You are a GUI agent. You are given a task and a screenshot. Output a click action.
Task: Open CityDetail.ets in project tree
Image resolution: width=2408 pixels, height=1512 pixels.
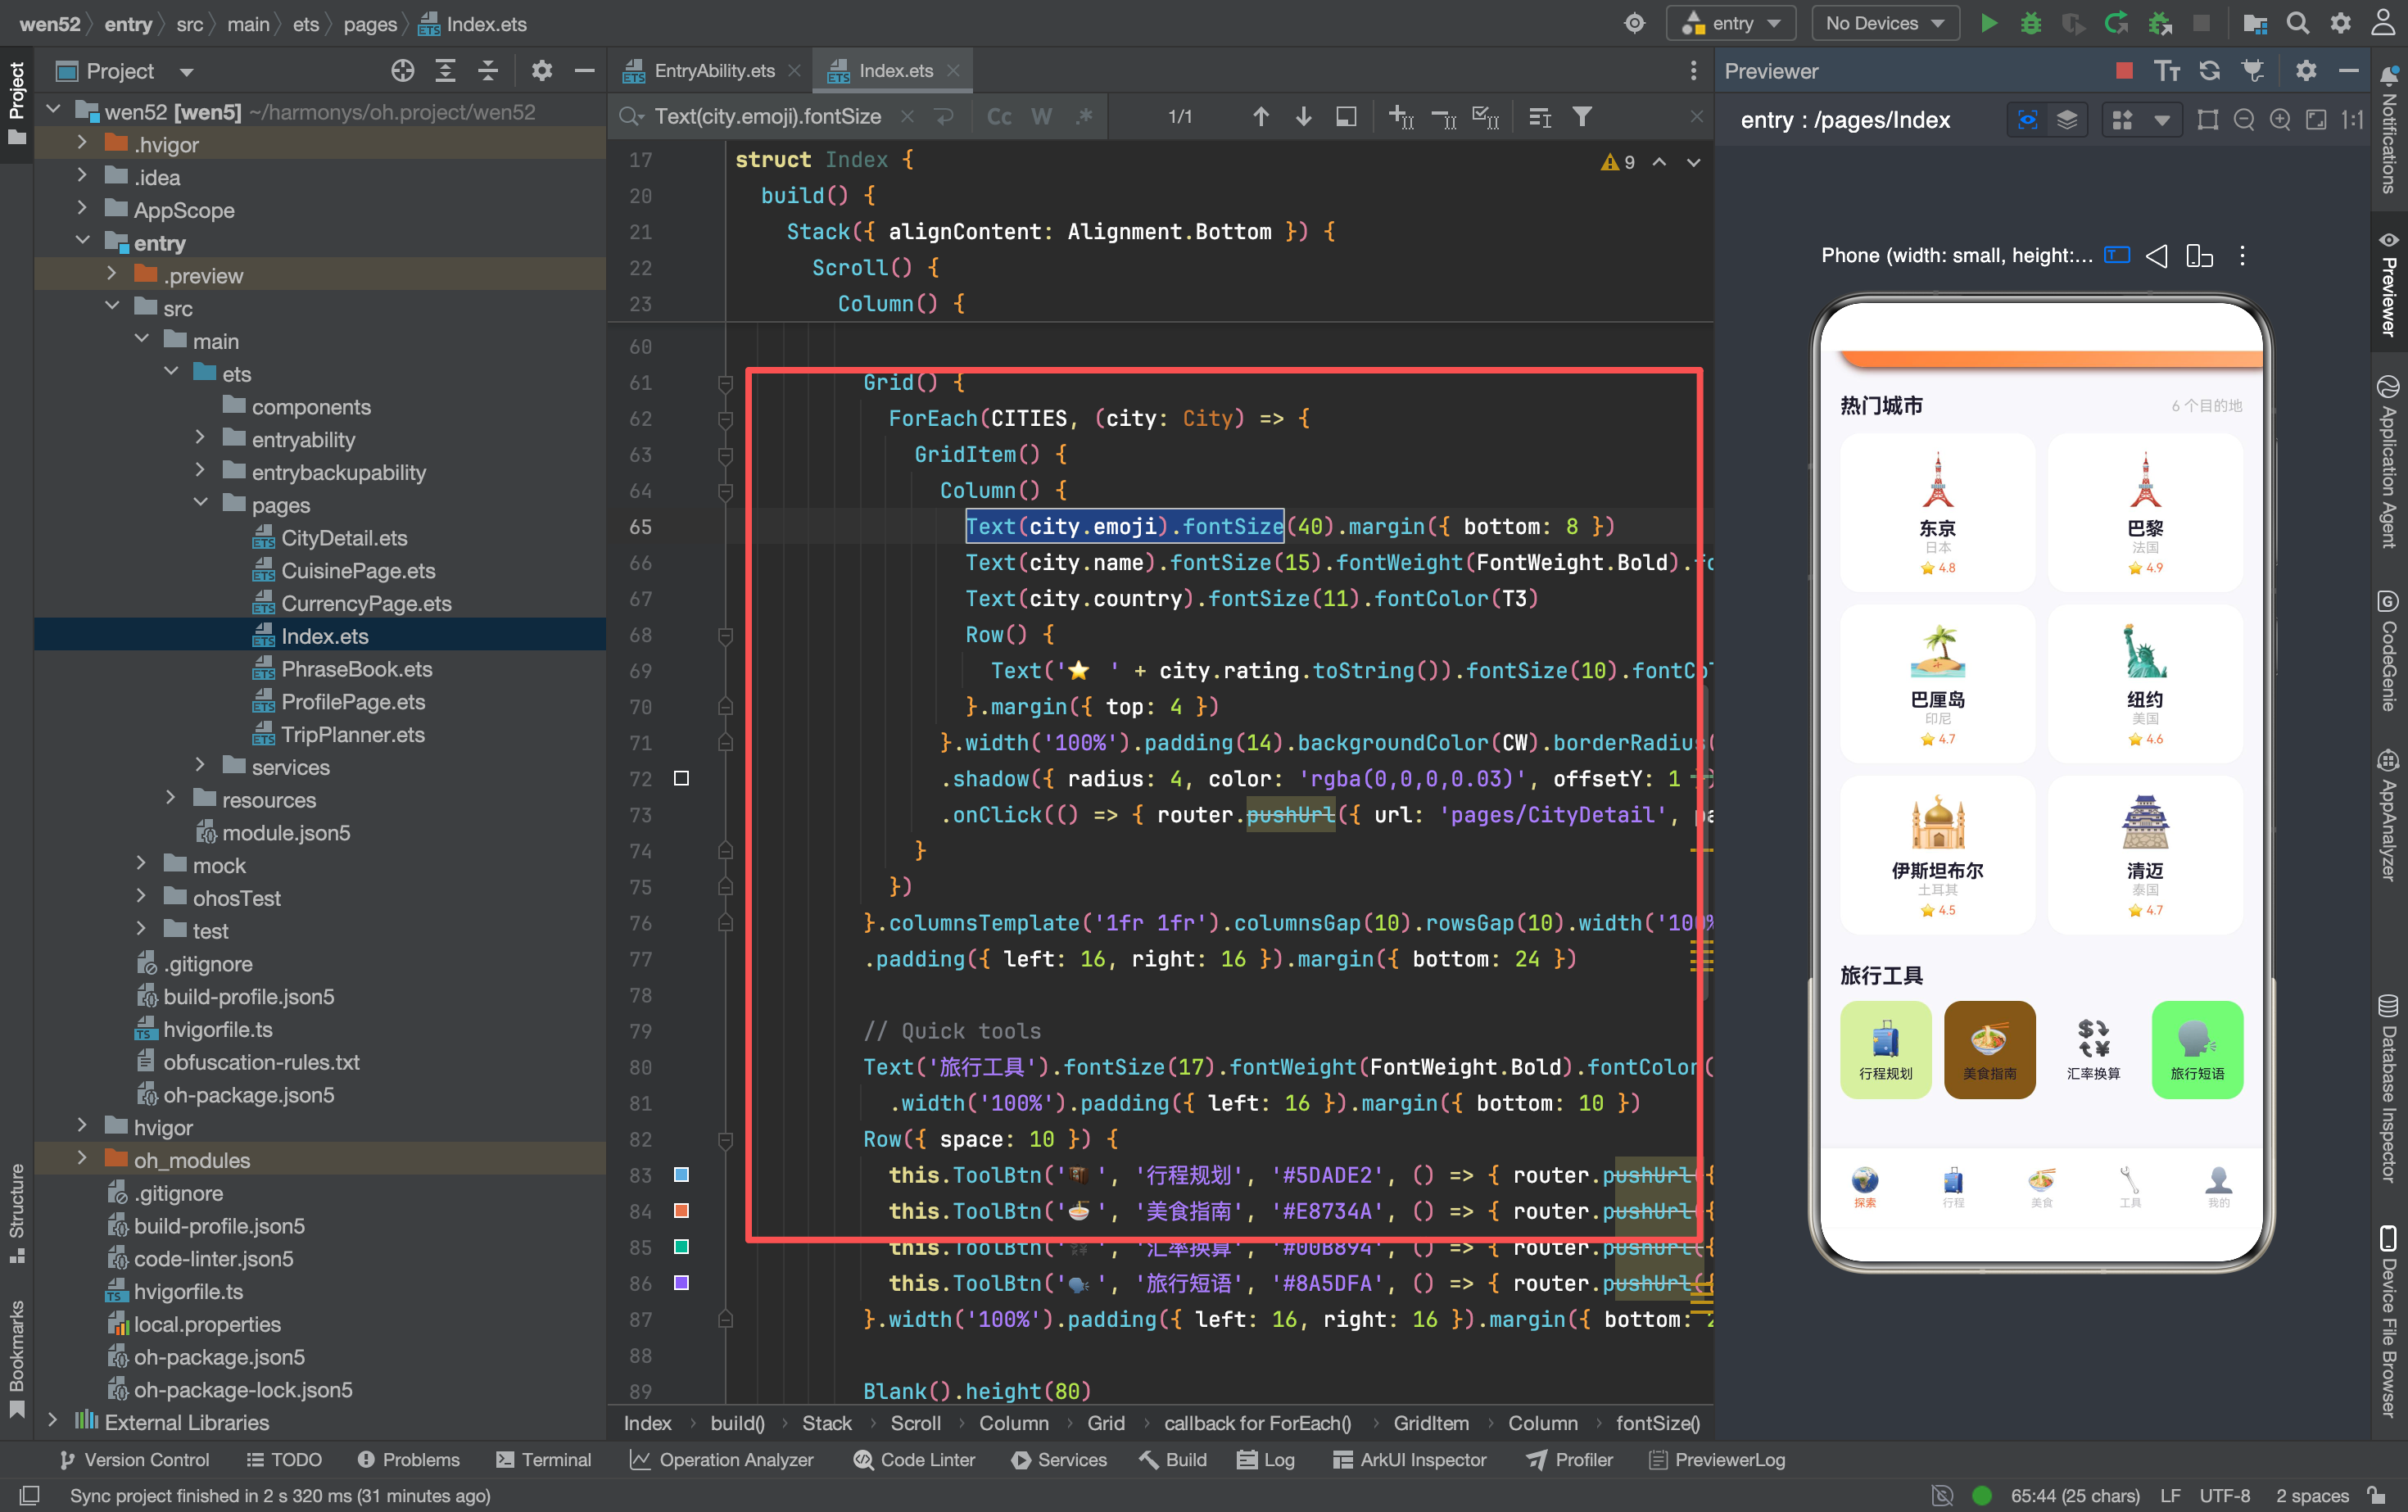click(x=344, y=538)
